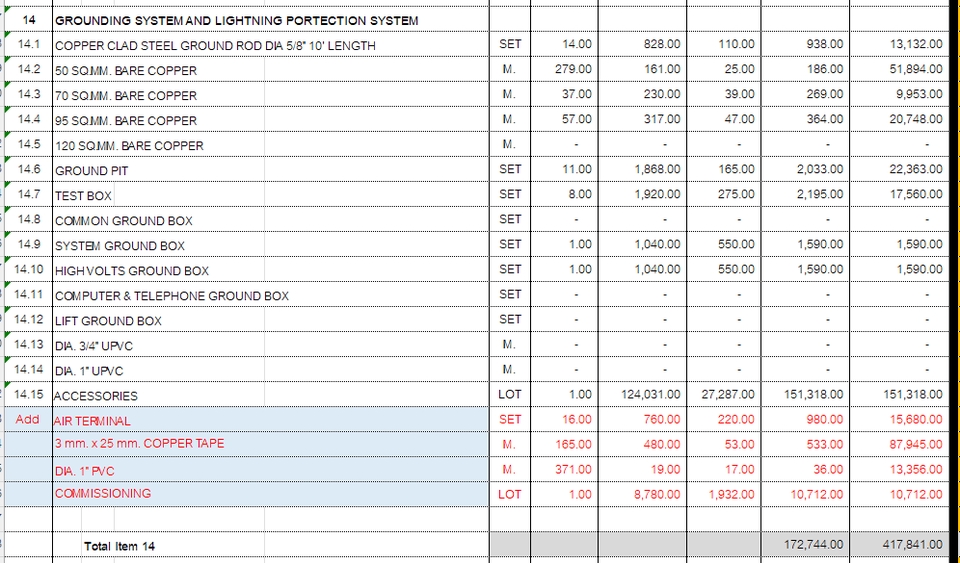The image size is (960, 563).
Task: Select the 120 SQ.MM. BARE COPPER cell
Action: click(271, 146)
